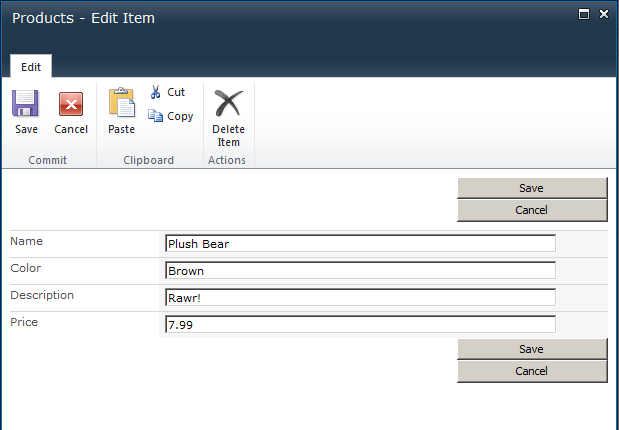Image resolution: width=619 pixels, height=430 pixels.
Task: Click the bottom Cancel button below the form
Action: pyautogui.click(x=532, y=371)
